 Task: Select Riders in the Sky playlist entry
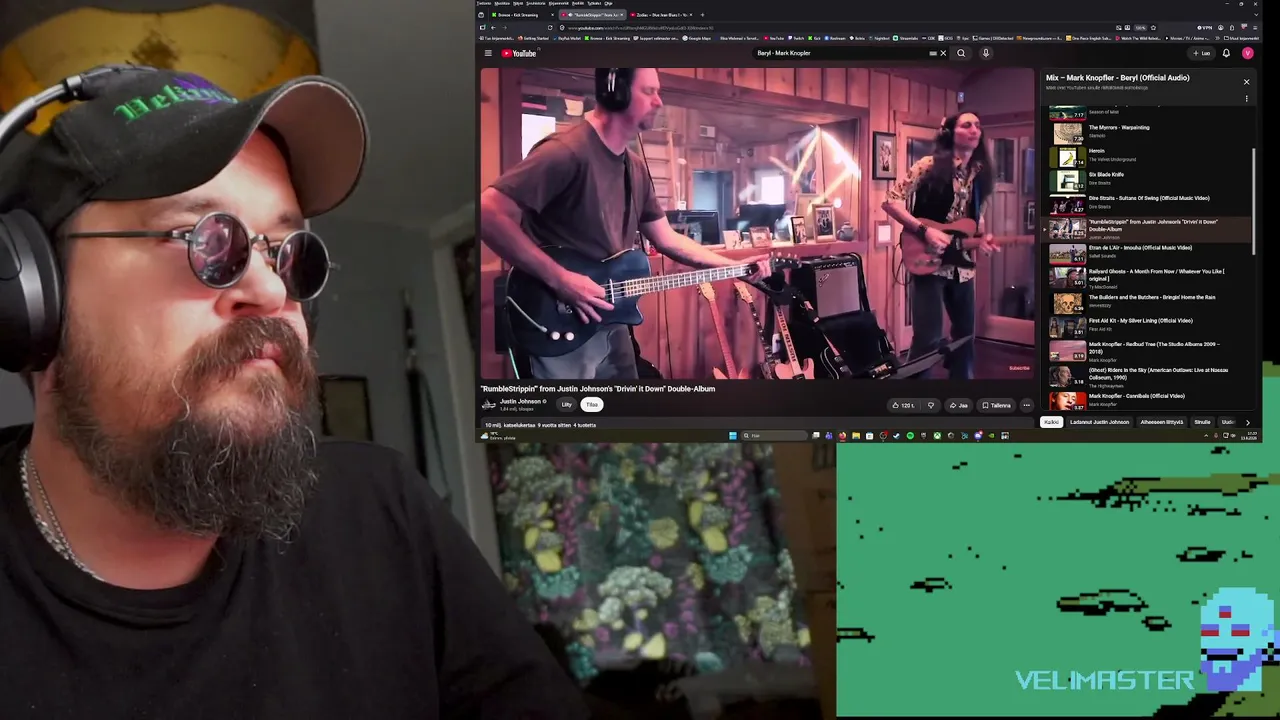pos(1150,375)
